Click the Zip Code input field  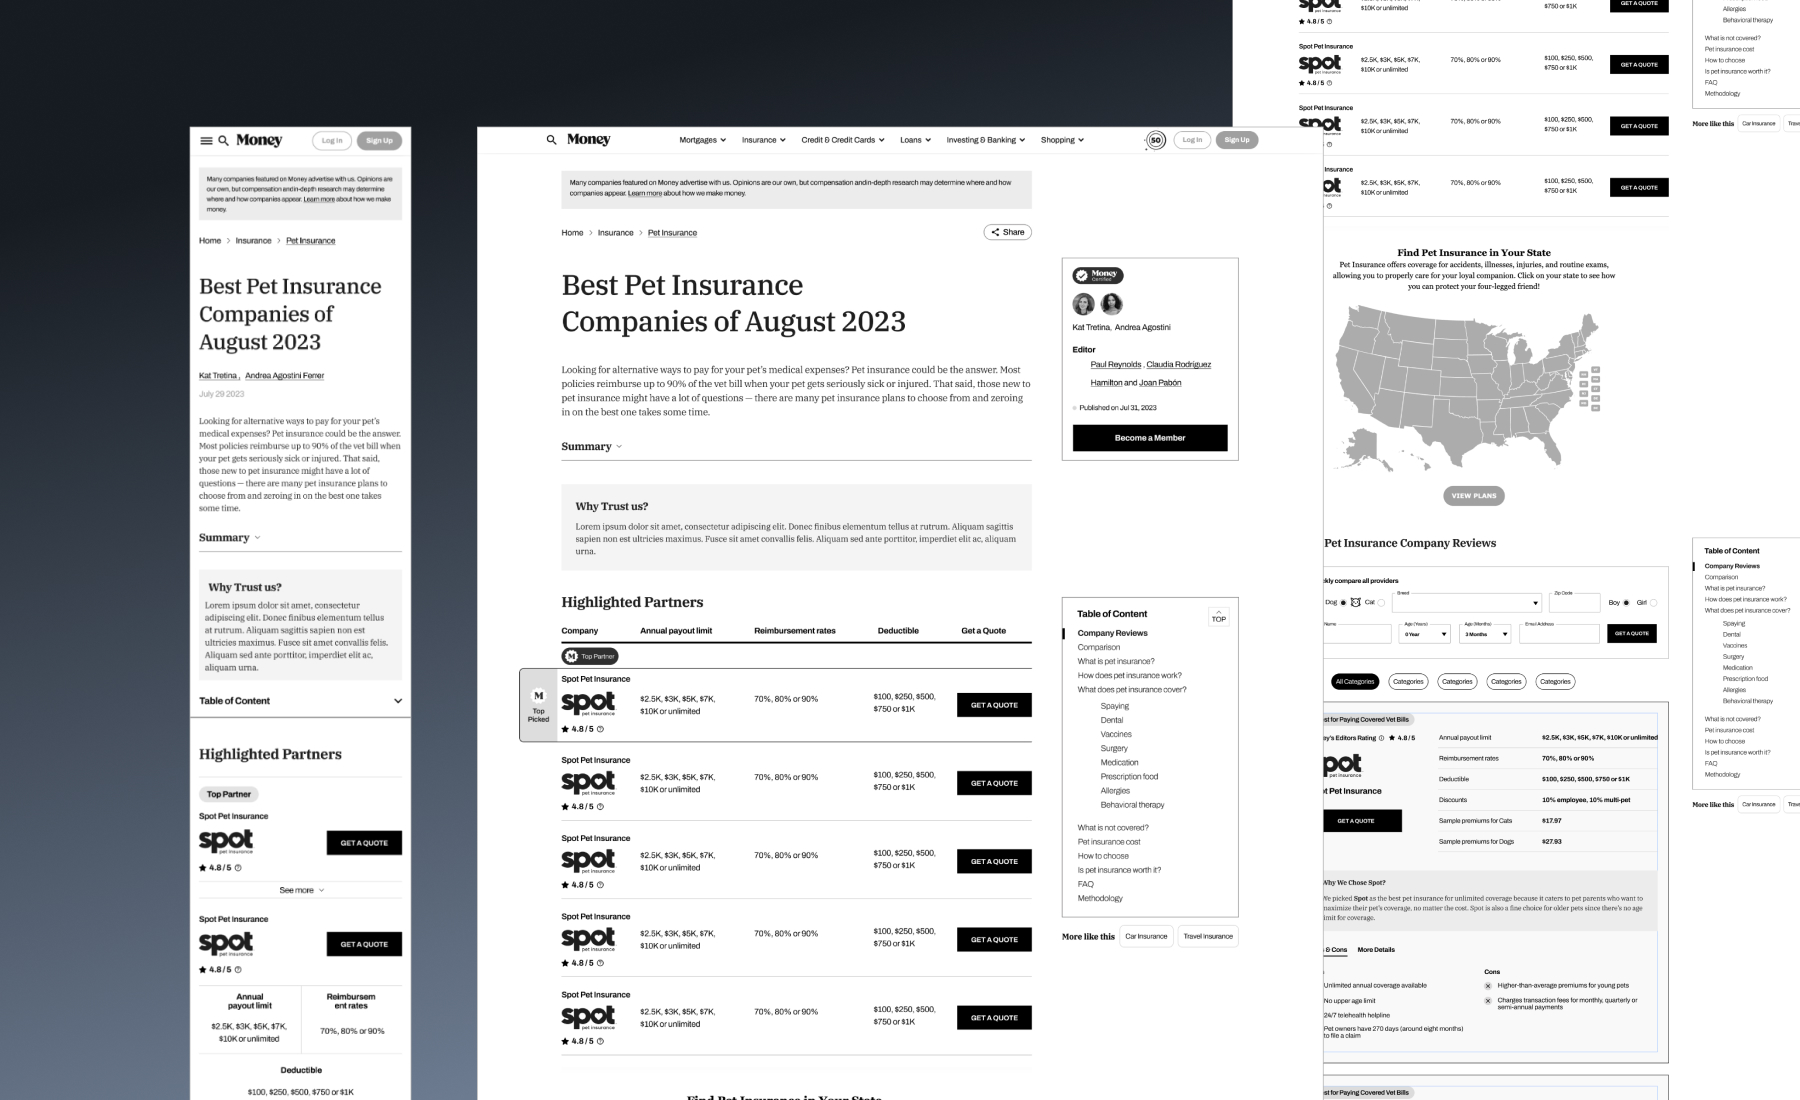(x=1574, y=603)
